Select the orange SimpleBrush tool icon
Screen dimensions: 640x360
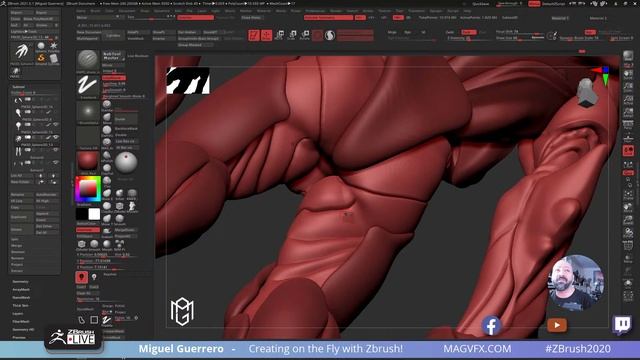click(41, 59)
